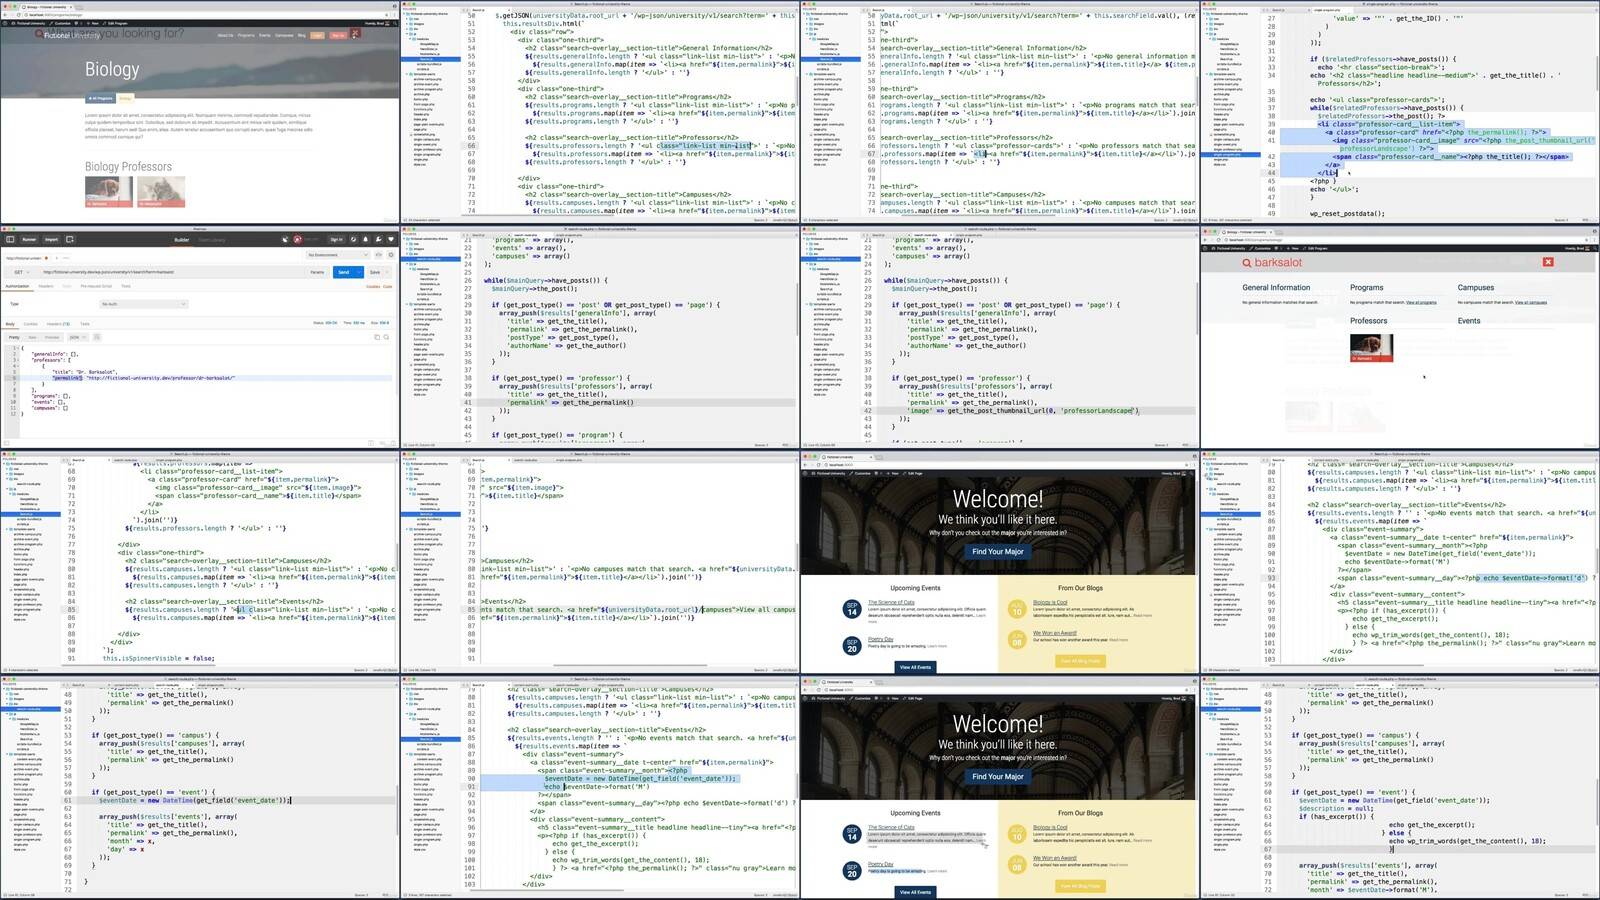Image resolution: width=1600 pixels, height=900 pixels.
Task: Click the 'View all campuses' link
Action: coord(1531,302)
